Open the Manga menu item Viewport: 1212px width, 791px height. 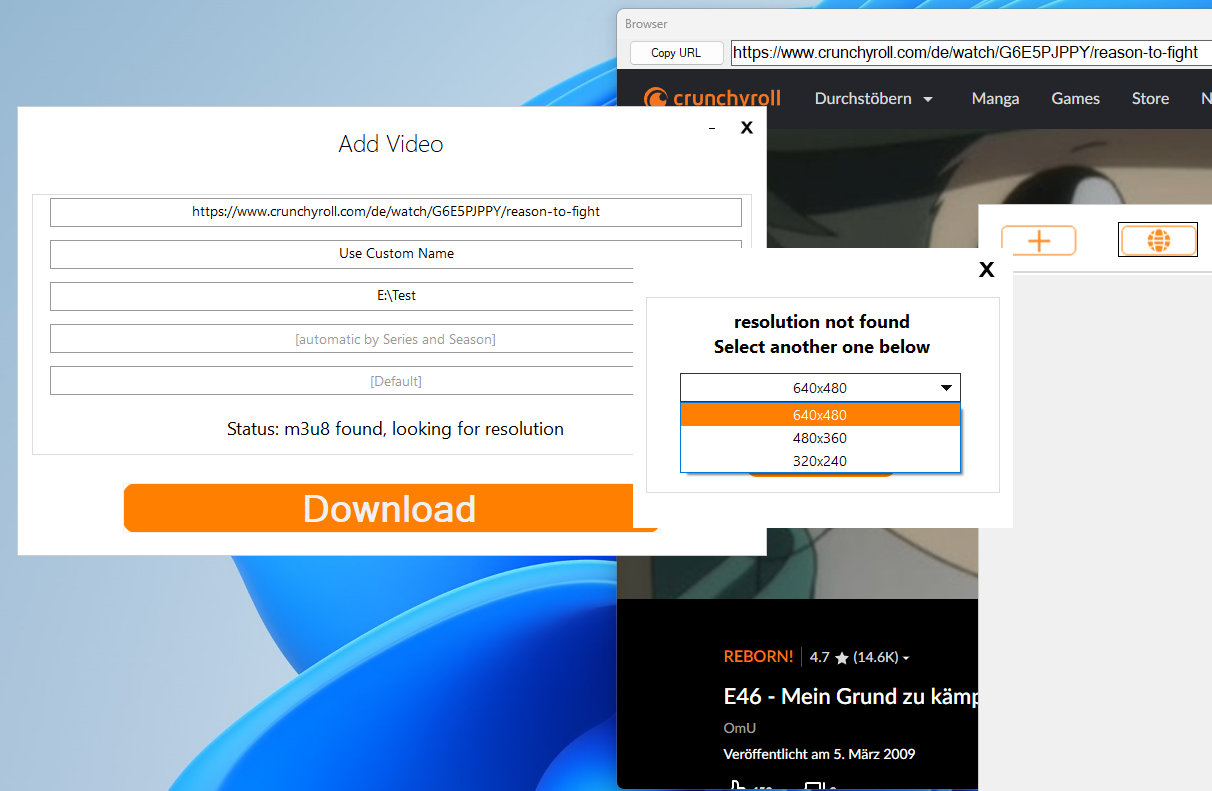[x=995, y=98]
